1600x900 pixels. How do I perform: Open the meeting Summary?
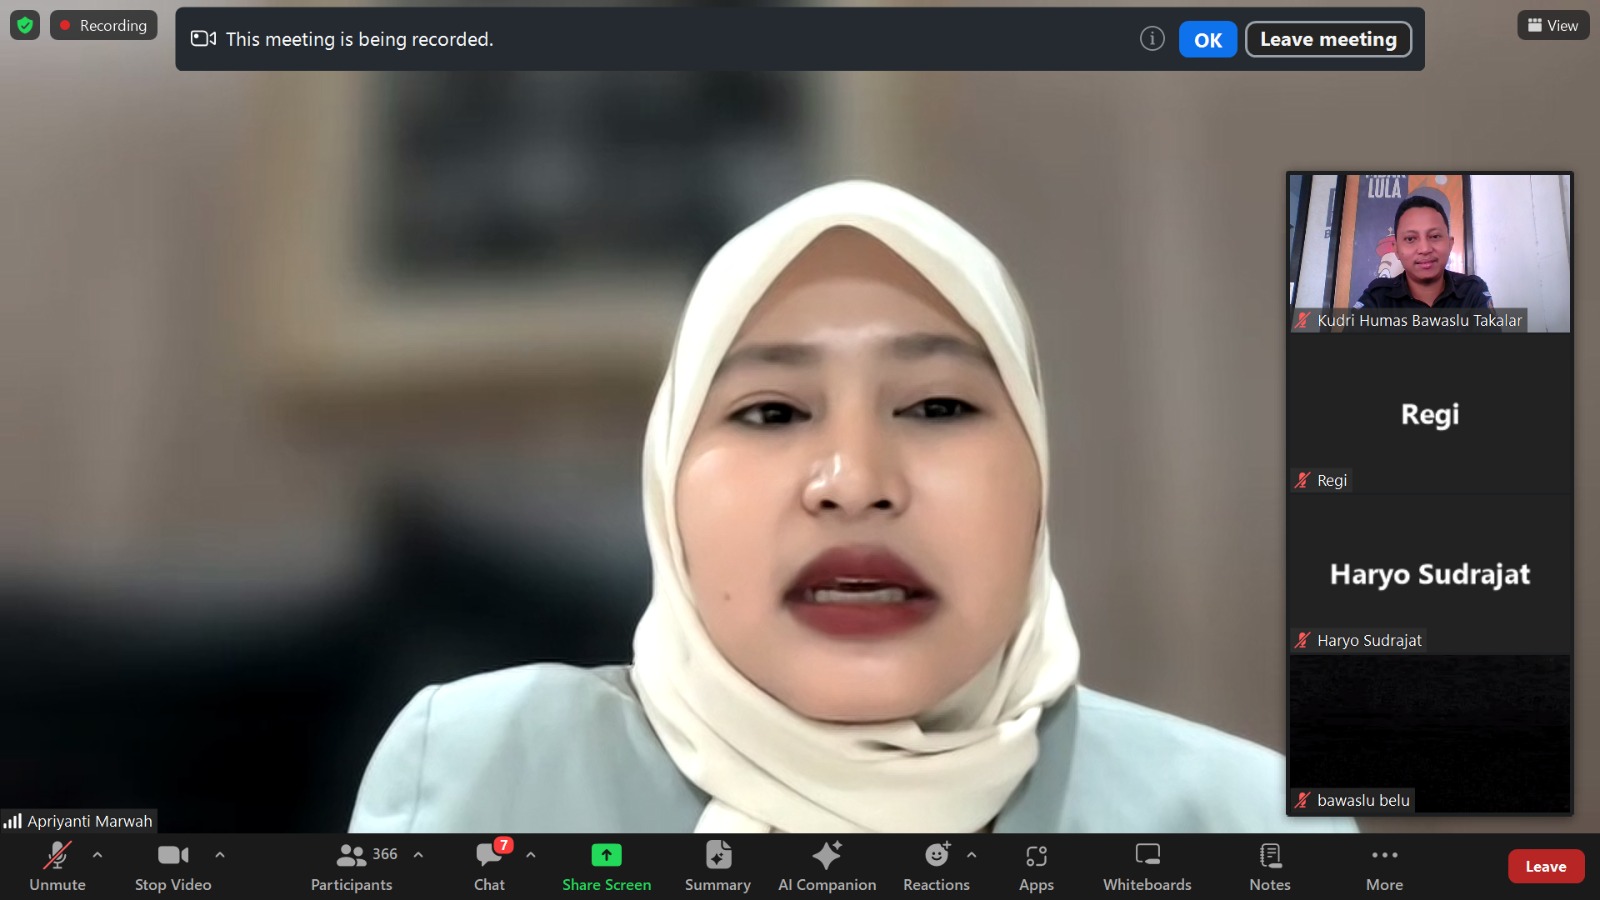717,866
